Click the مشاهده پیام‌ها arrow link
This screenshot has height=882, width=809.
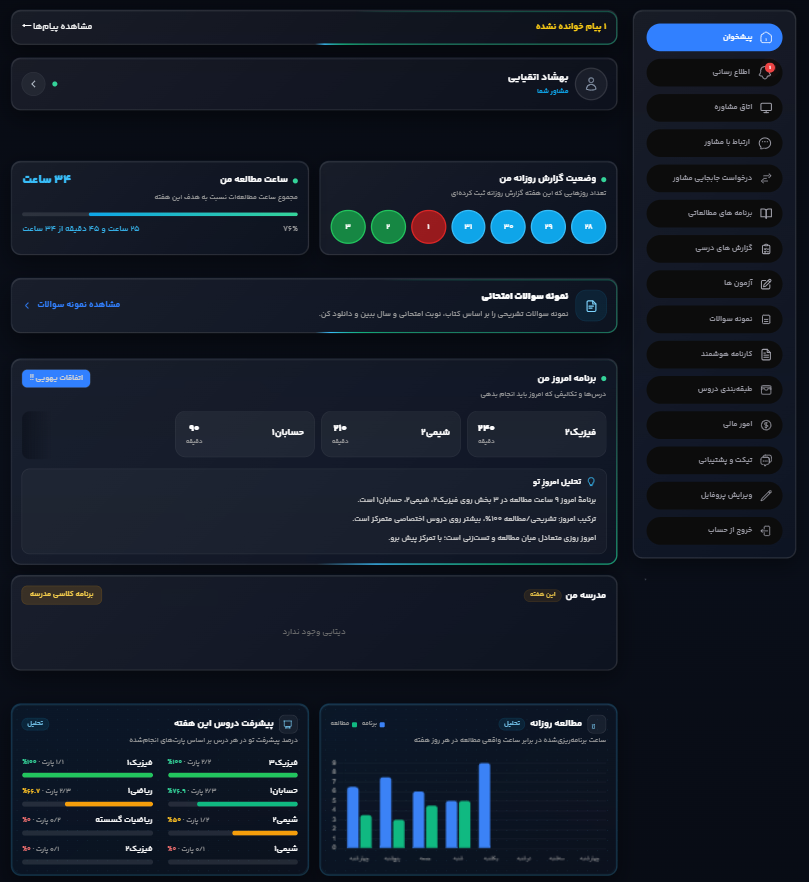pyautogui.click(x=57, y=26)
